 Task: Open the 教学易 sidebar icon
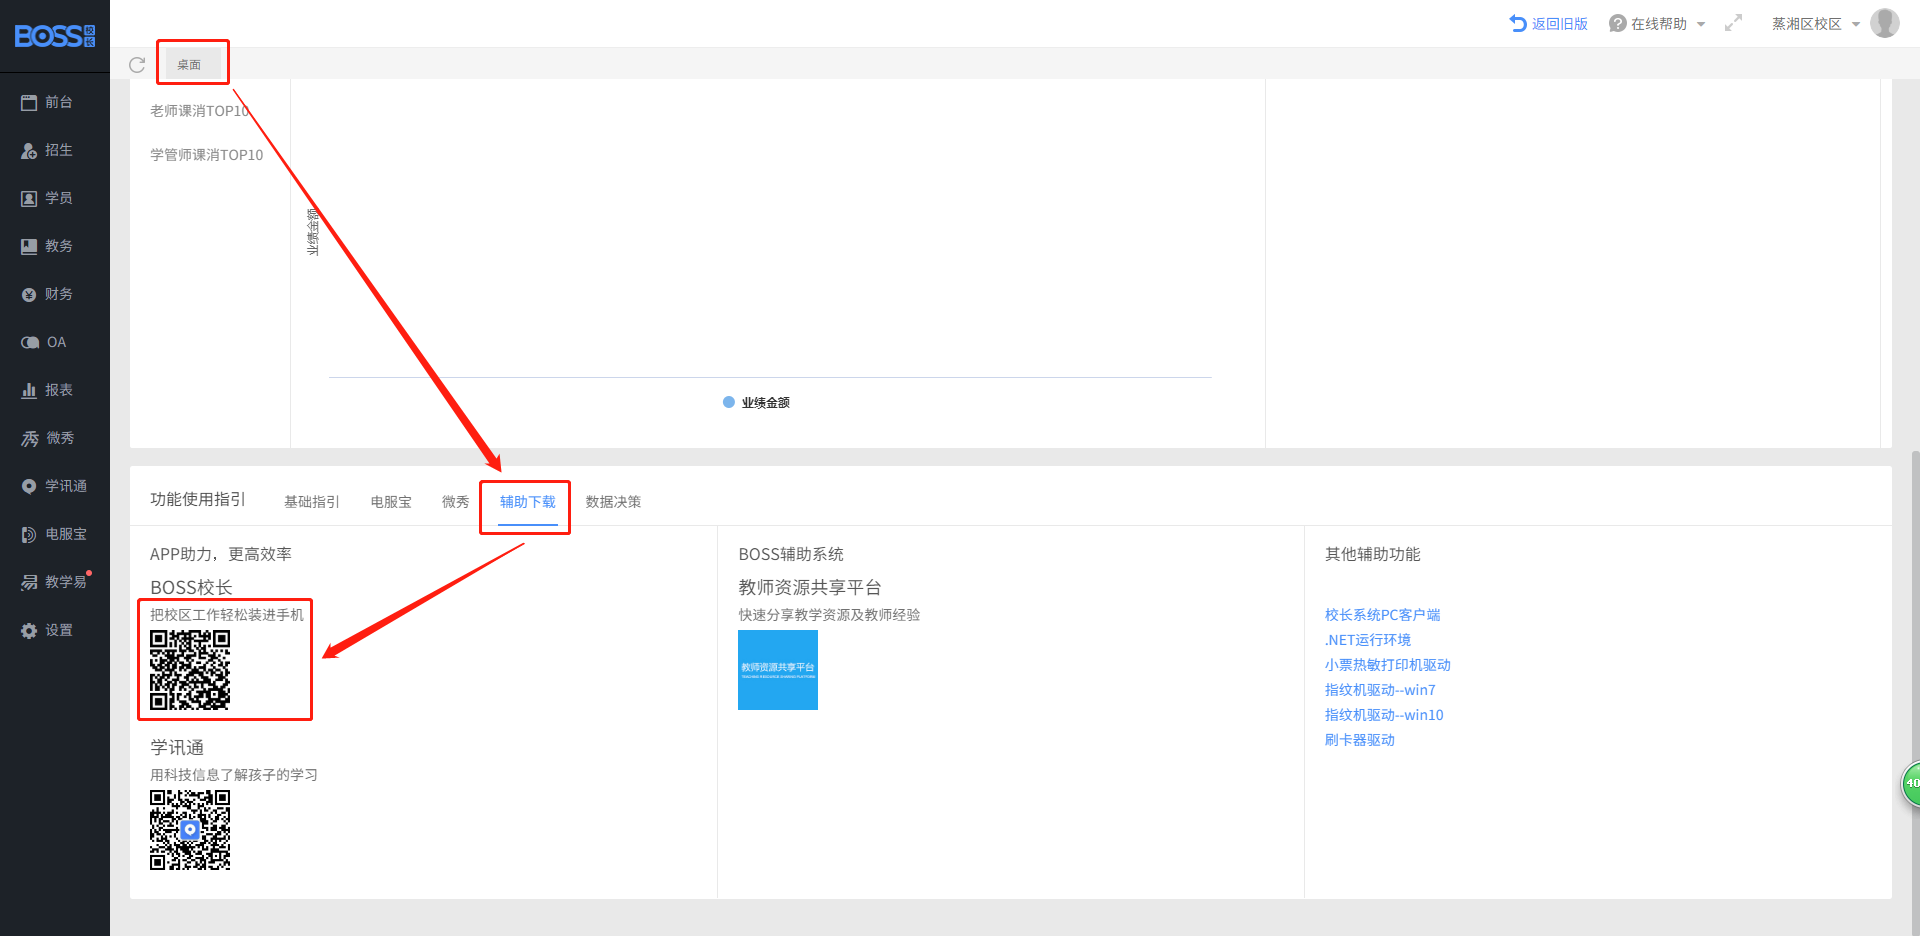pyautogui.click(x=29, y=582)
